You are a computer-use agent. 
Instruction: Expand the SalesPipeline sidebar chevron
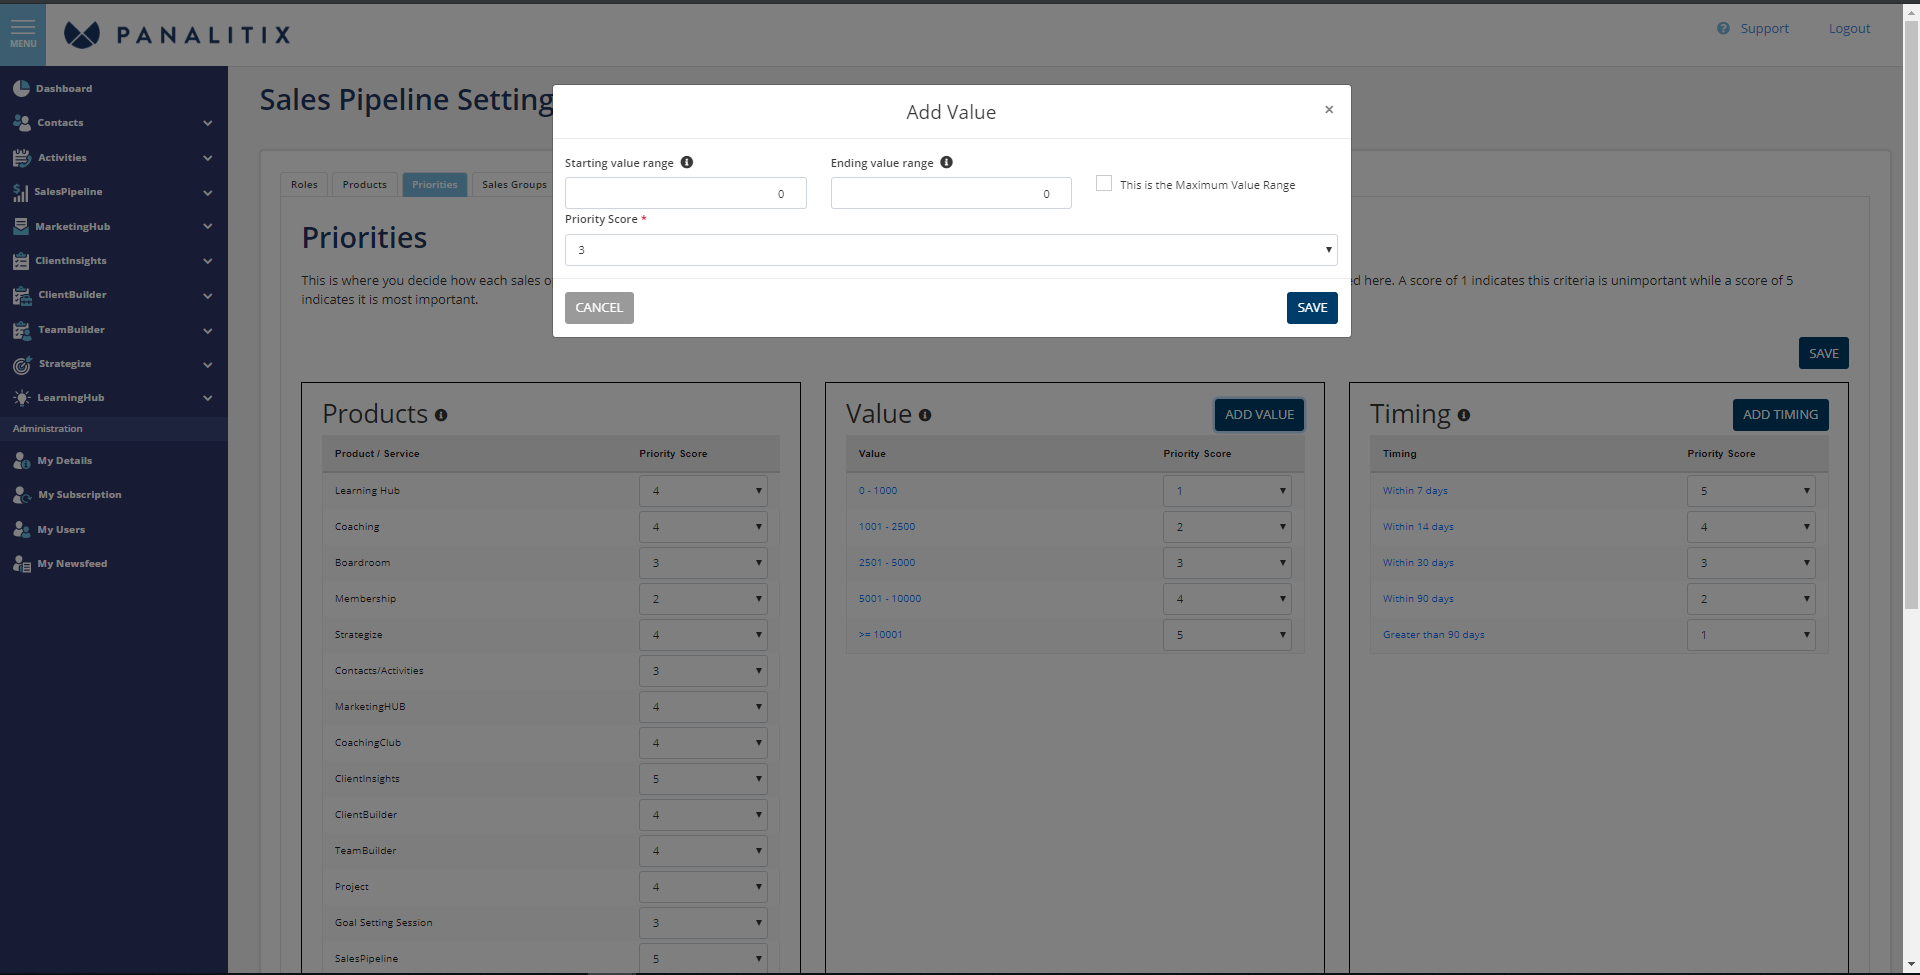[208, 192]
